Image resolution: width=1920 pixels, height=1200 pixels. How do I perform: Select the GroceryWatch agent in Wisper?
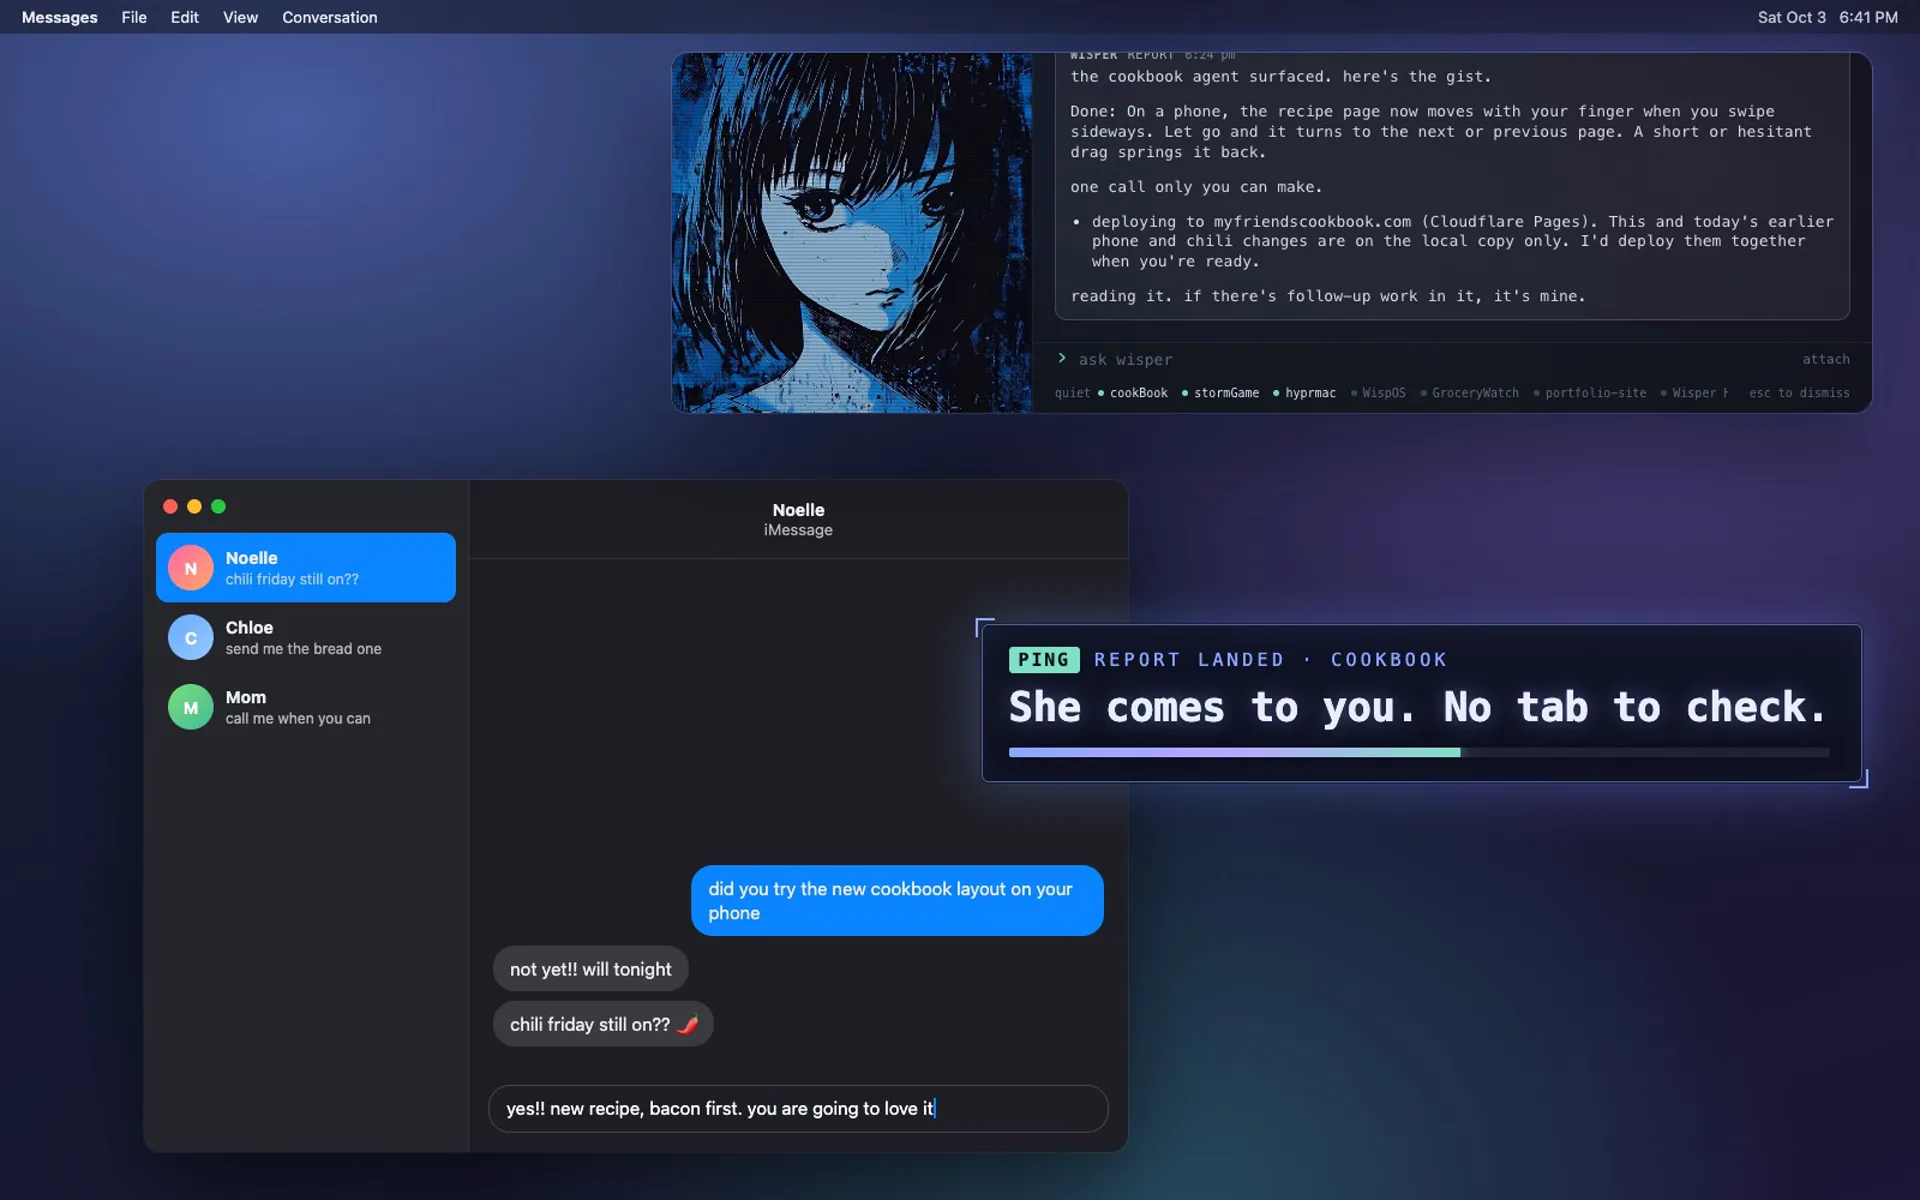click(1469, 393)
